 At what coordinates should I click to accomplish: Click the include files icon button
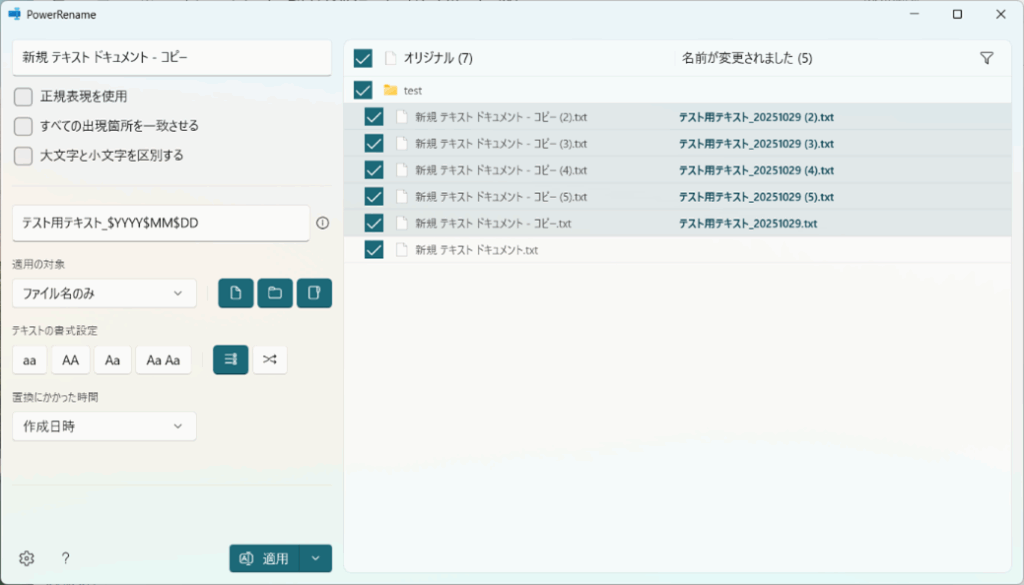(x=236, y=293)
